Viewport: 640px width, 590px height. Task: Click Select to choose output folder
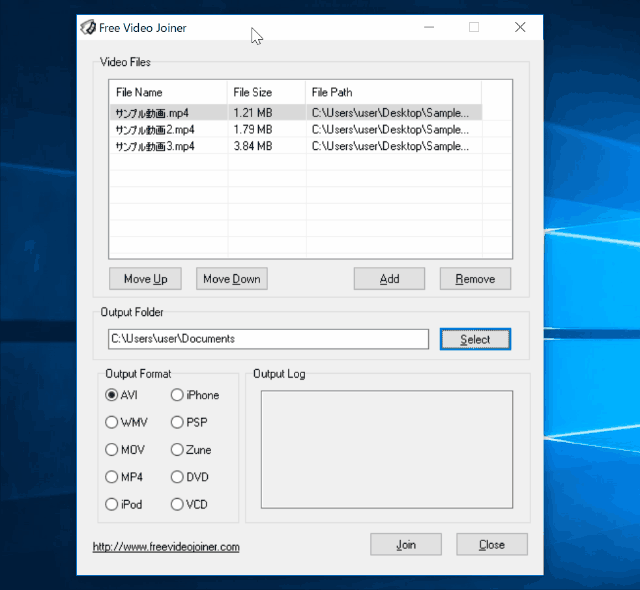[475, 339]
